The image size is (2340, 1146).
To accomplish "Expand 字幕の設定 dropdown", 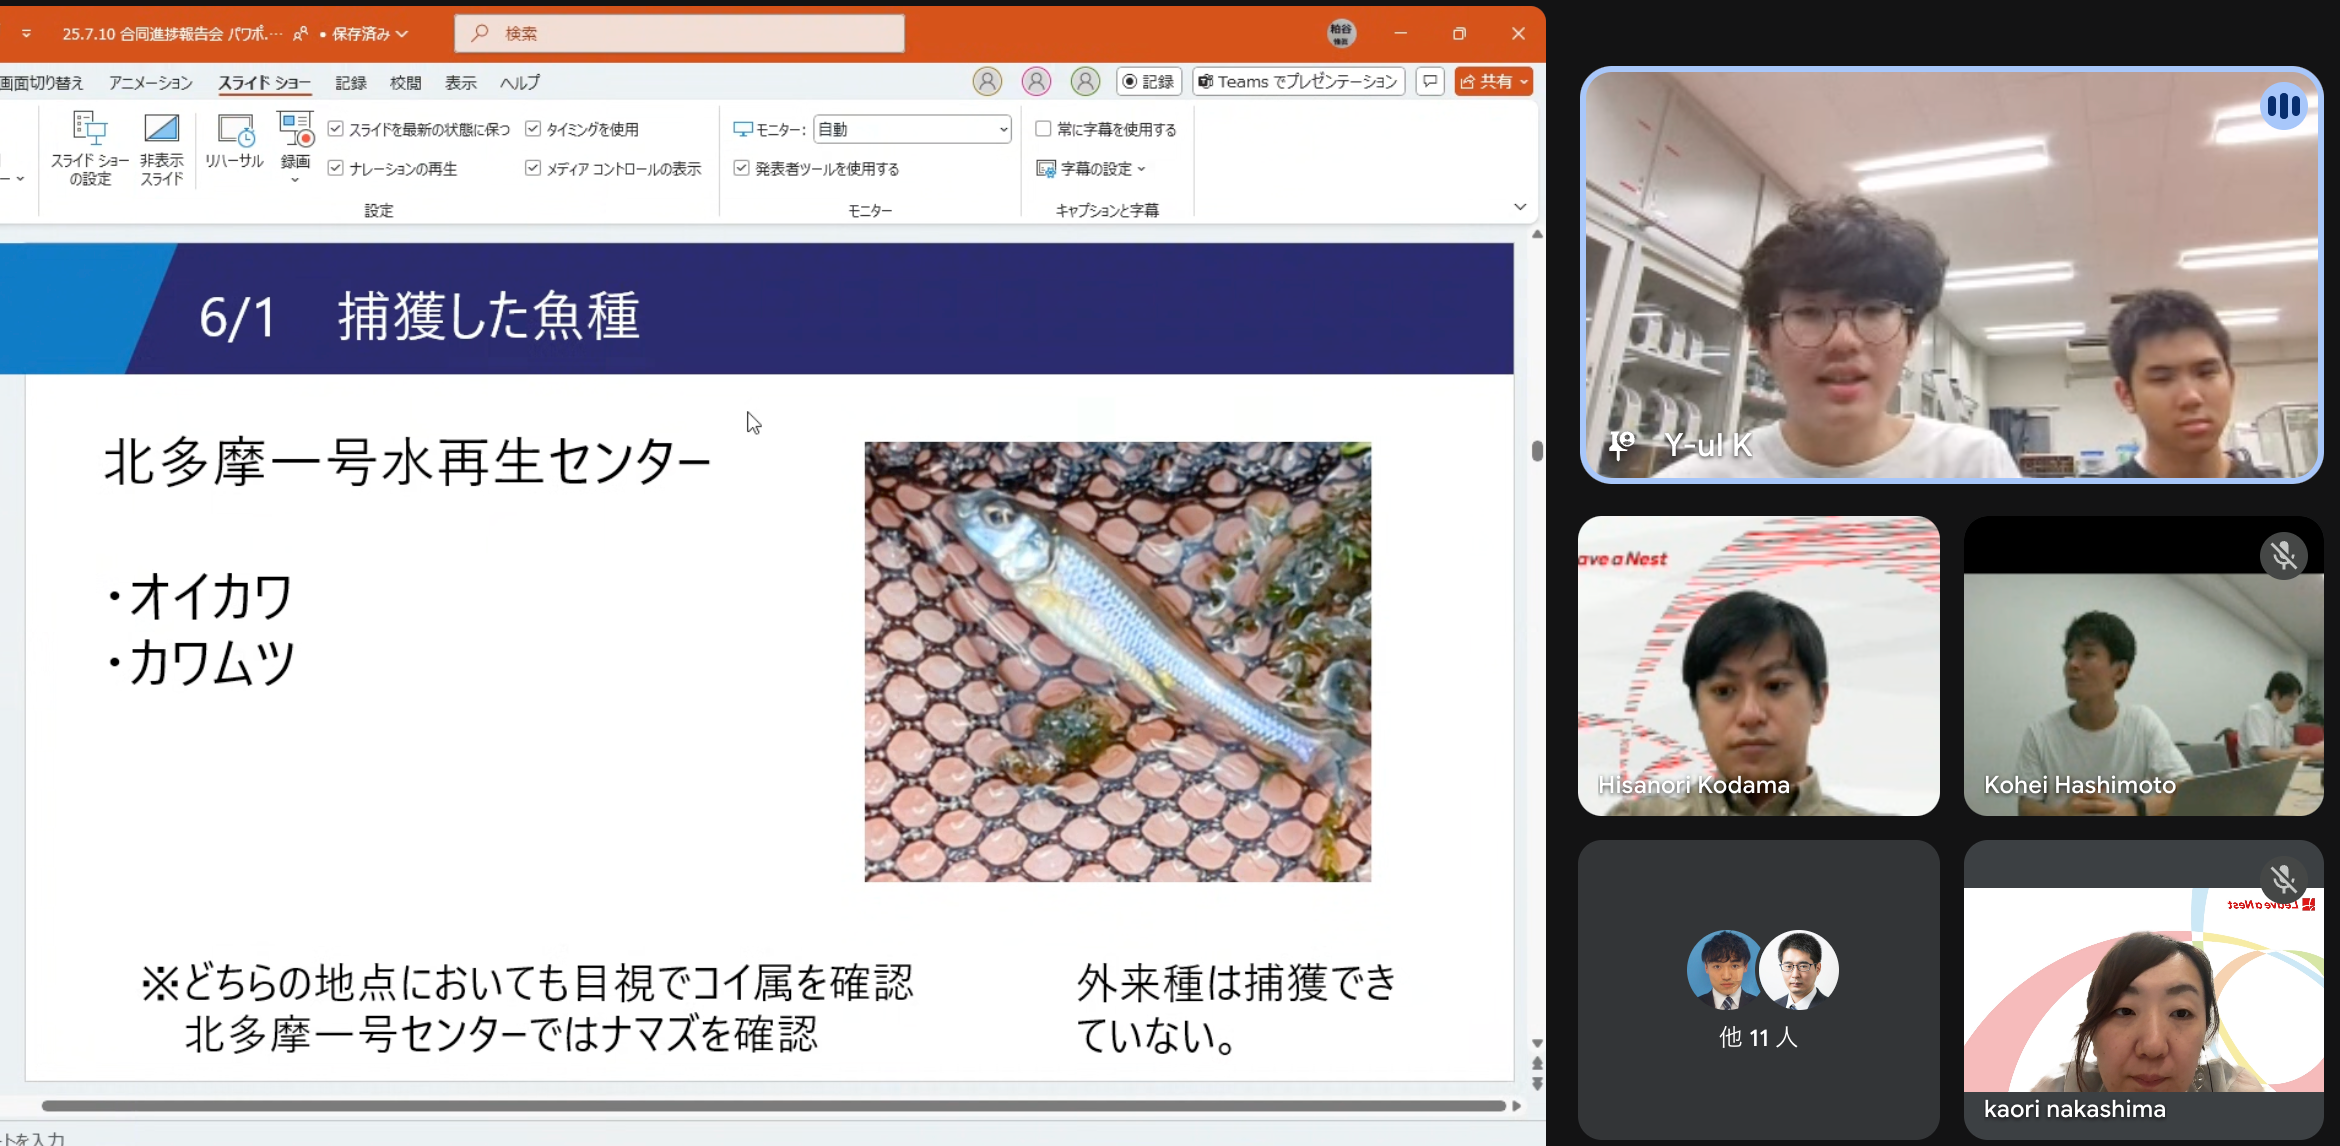I will [1091, 169].
